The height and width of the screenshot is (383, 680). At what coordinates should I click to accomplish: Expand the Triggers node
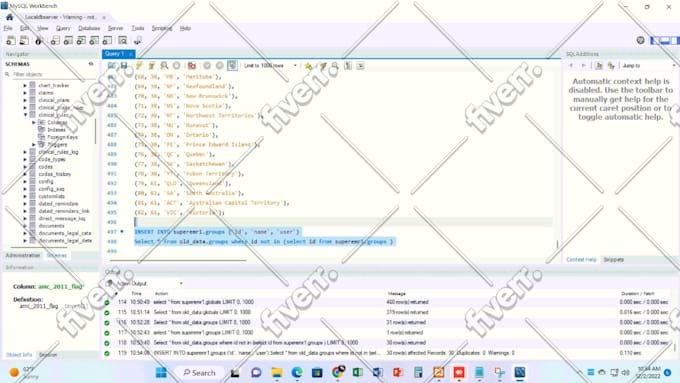pos(33,144)
